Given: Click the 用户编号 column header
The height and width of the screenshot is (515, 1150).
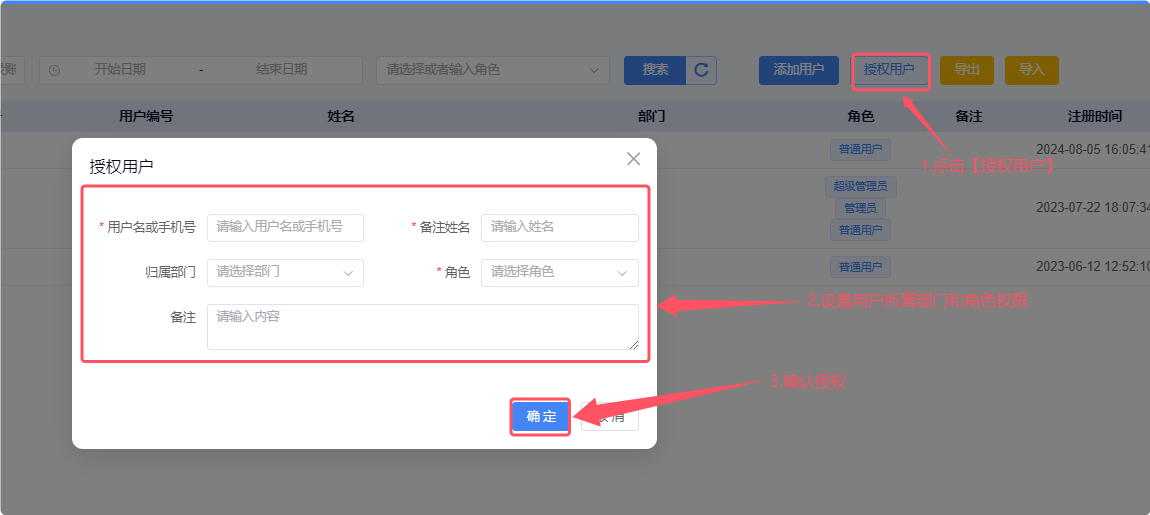Looking at the screenshot, I should (x=146, y=117).
